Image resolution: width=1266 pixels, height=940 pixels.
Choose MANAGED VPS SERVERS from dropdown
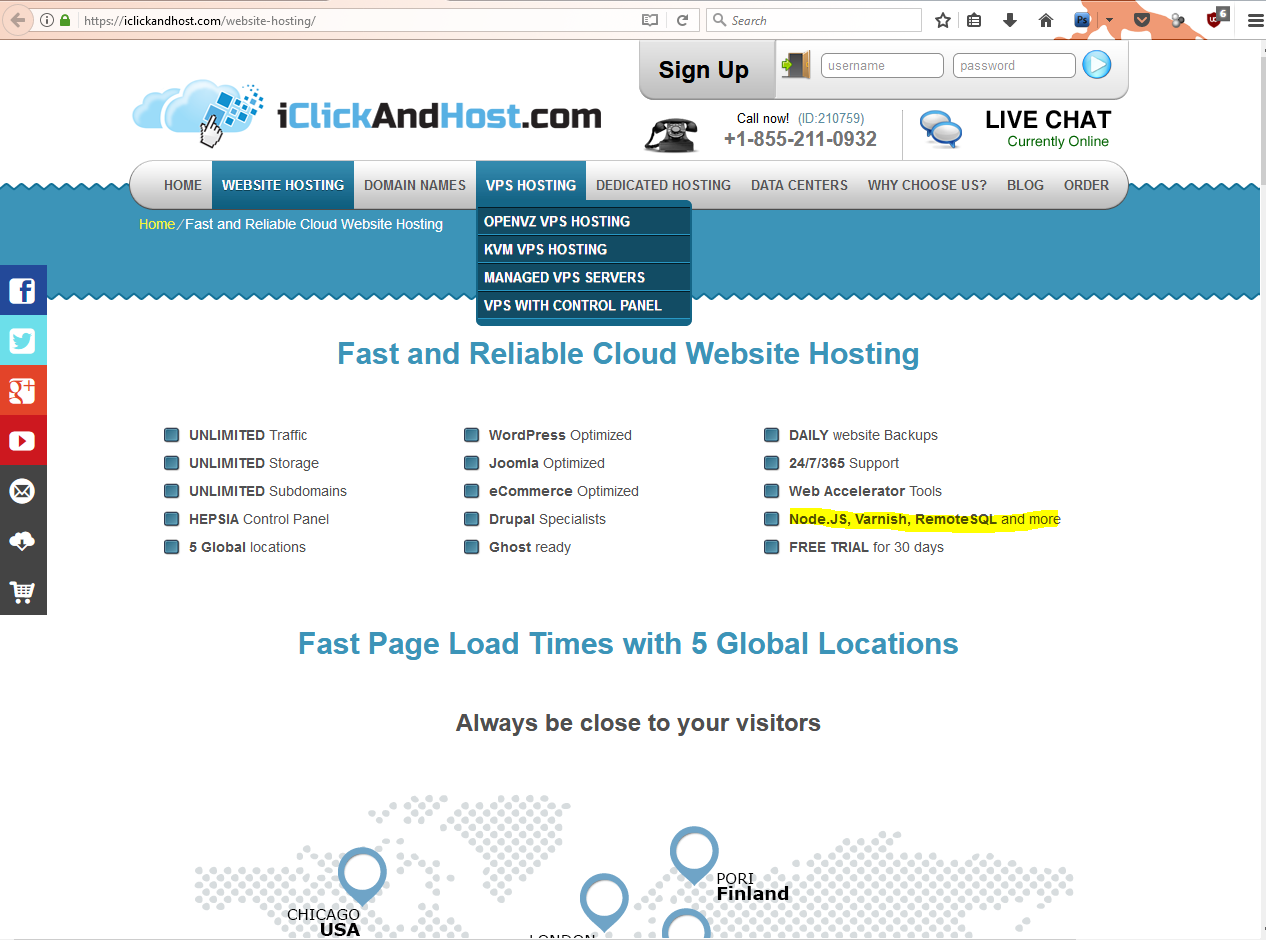point(584,277)
